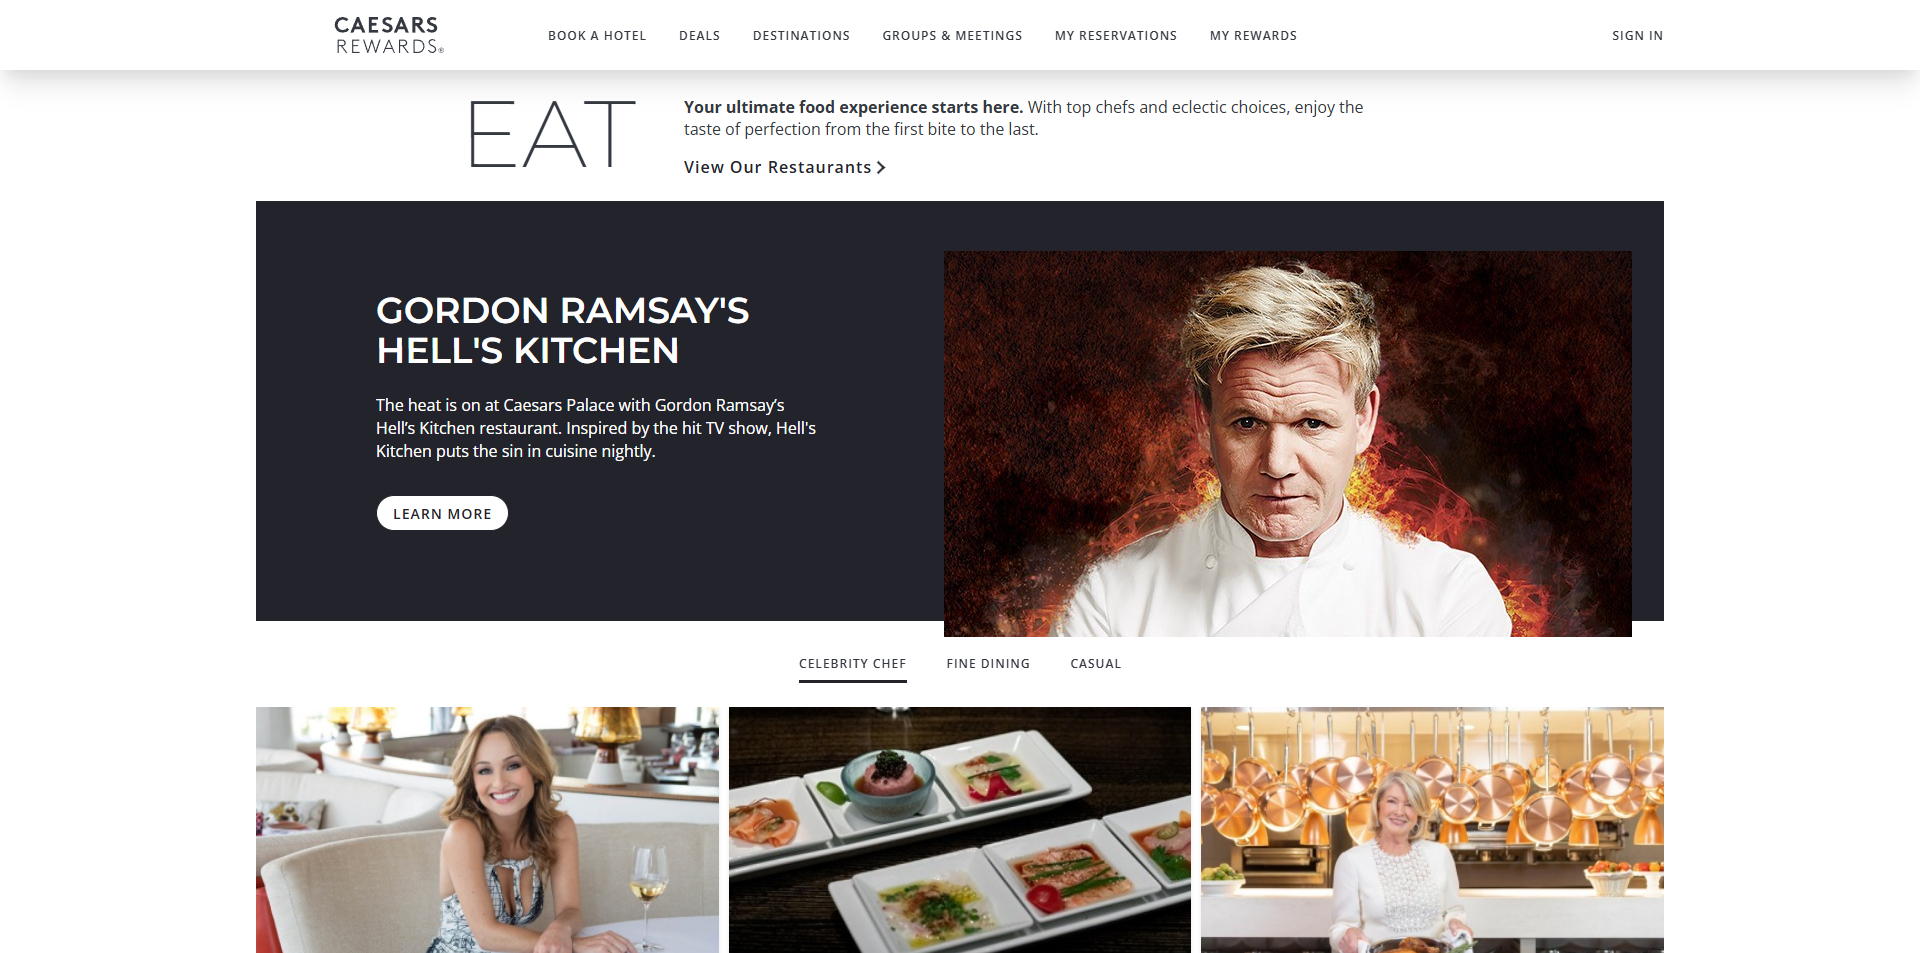Click the large EAT heading

[552, 134]
